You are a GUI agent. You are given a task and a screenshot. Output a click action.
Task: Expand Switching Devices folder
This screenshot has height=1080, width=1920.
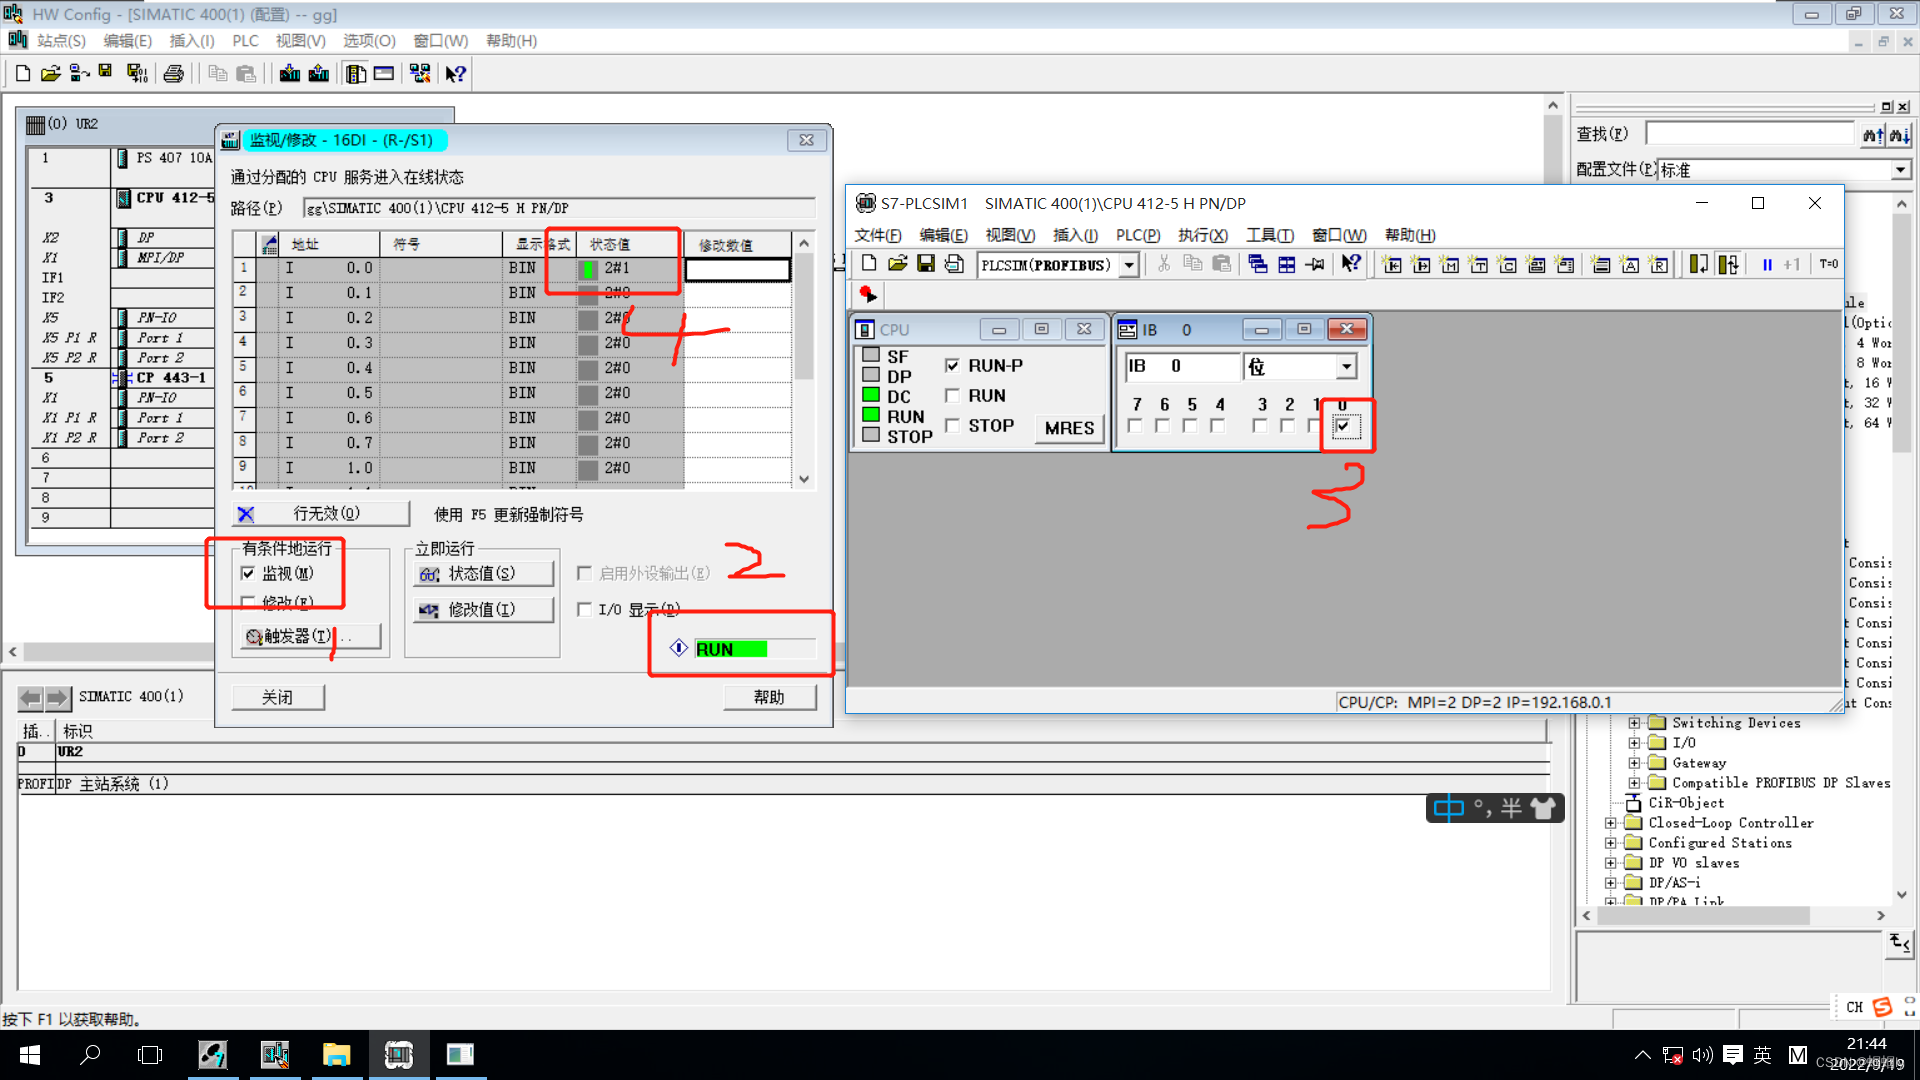point(1634,723)
